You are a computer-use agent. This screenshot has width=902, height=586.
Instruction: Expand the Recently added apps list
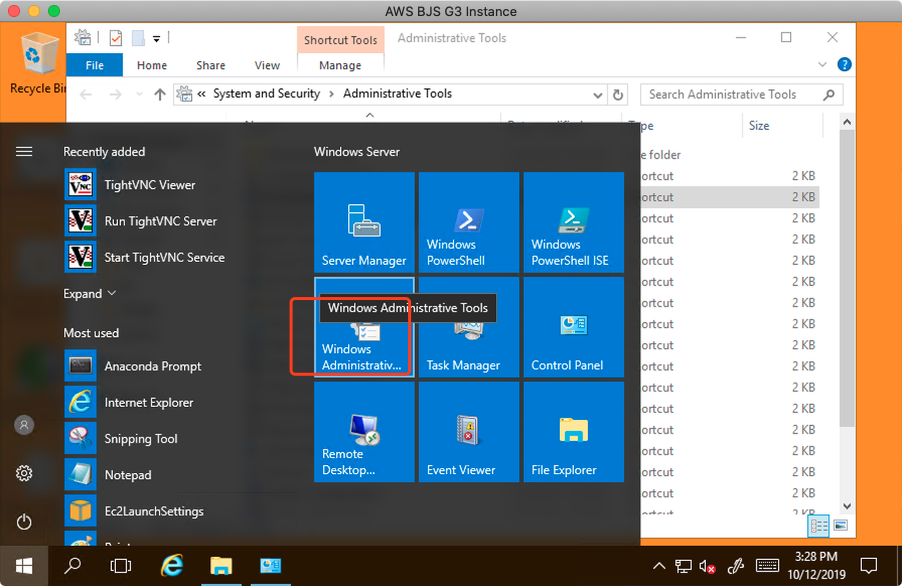point(90,294)
